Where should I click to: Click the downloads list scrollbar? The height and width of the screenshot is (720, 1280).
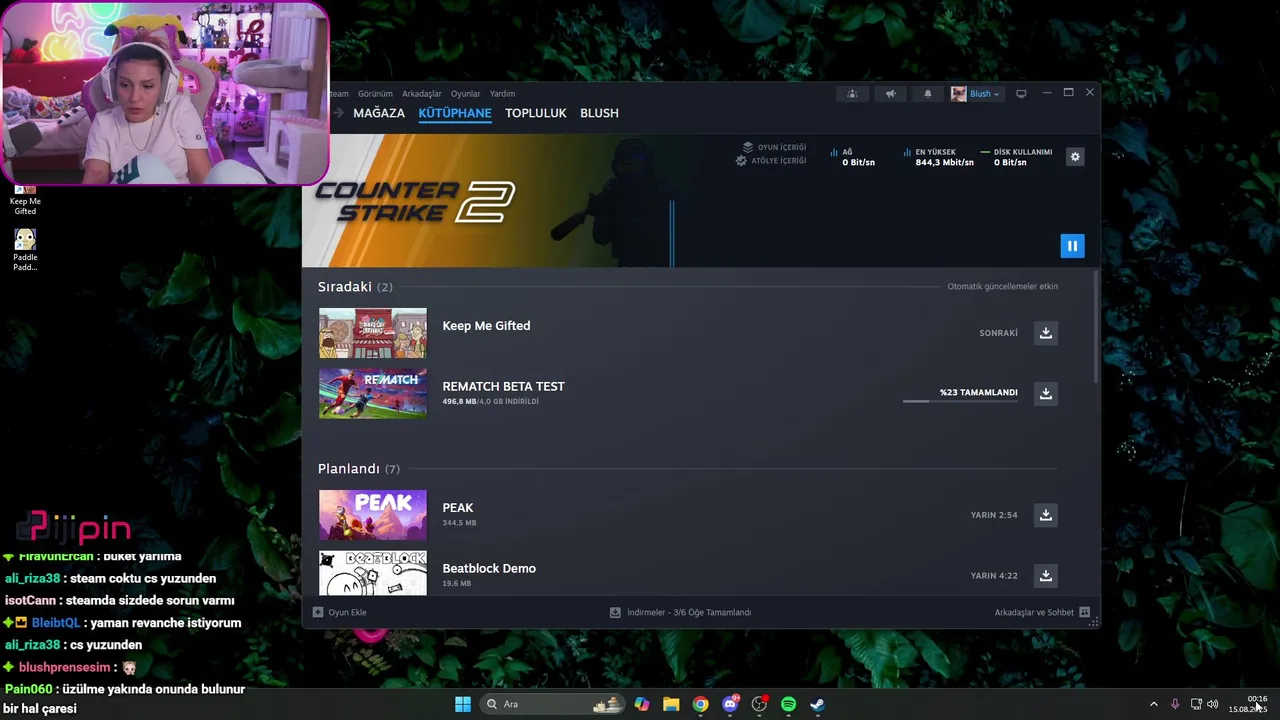1096,325
